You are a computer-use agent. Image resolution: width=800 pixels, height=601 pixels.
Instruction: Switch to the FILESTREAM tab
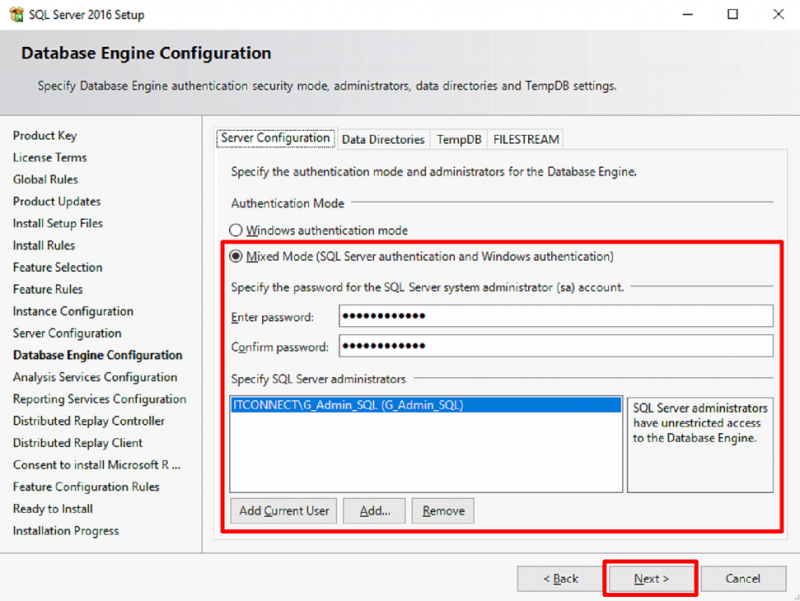(525, 139)
